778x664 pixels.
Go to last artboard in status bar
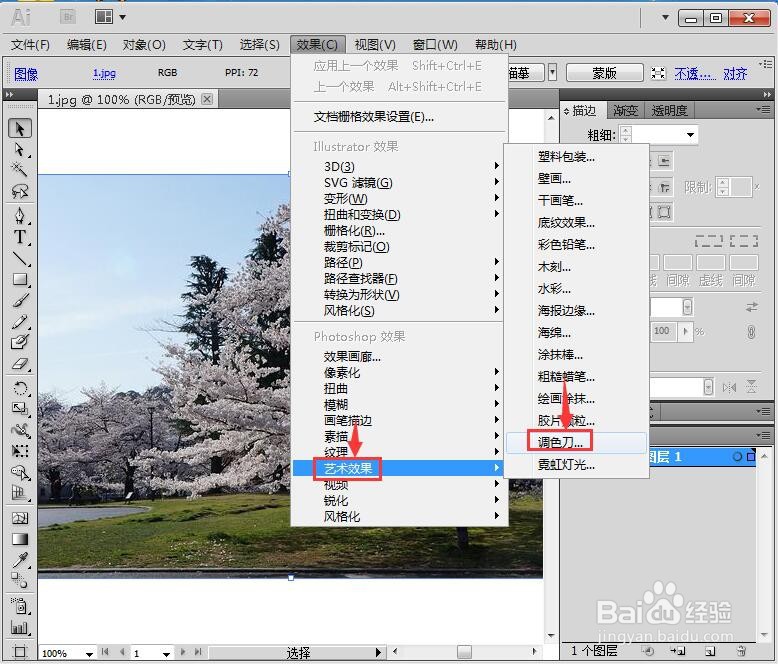198,652
